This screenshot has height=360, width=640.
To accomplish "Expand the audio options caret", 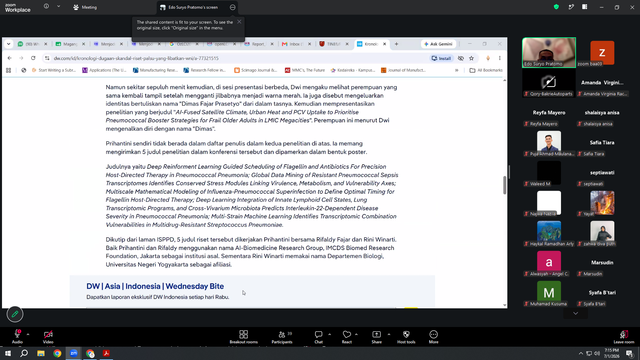I will (28, 334).
